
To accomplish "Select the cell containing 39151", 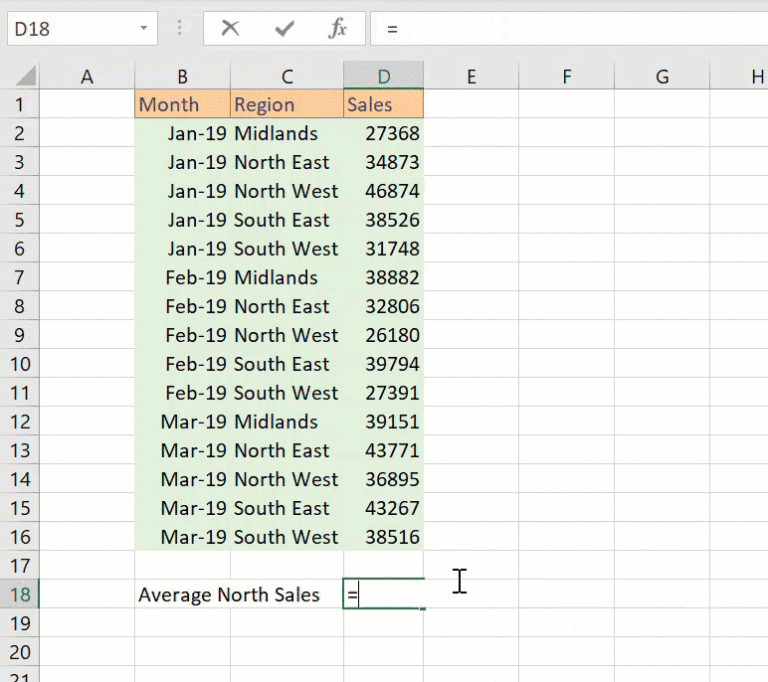I will tap(384, 421).
